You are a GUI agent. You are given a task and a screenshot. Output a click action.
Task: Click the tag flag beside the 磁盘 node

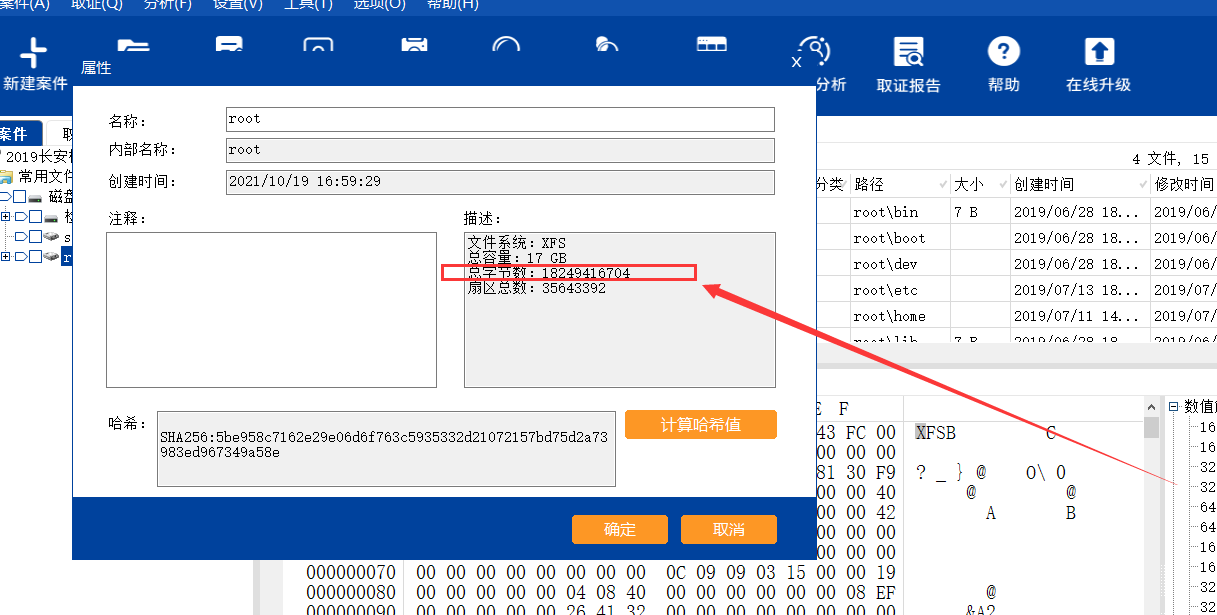(x=5, y=196)
